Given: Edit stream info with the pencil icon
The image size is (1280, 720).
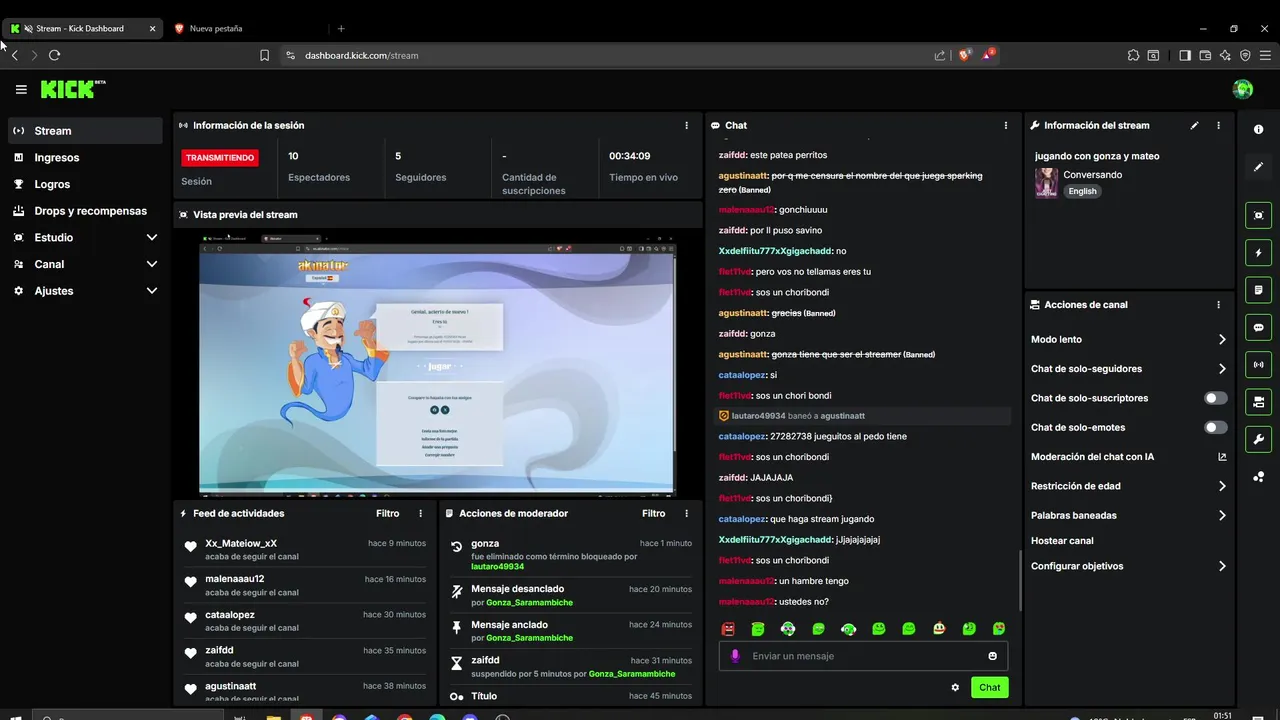Looking at the screenshot, I should (1194, 126).
